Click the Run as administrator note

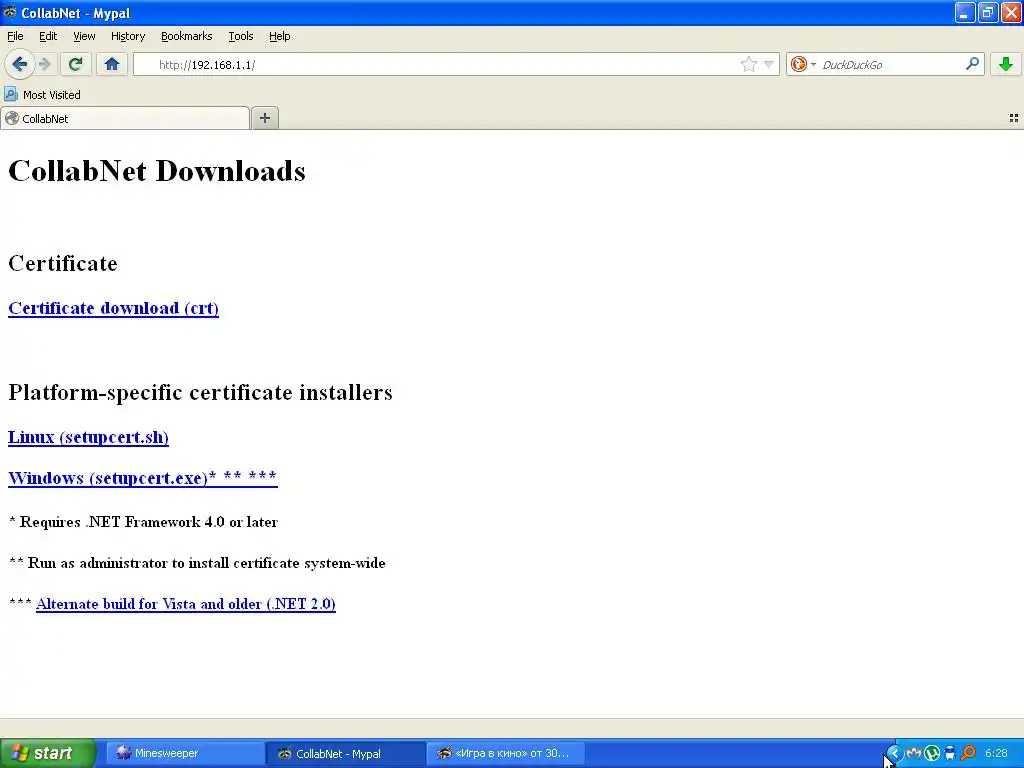click(197, 563)
